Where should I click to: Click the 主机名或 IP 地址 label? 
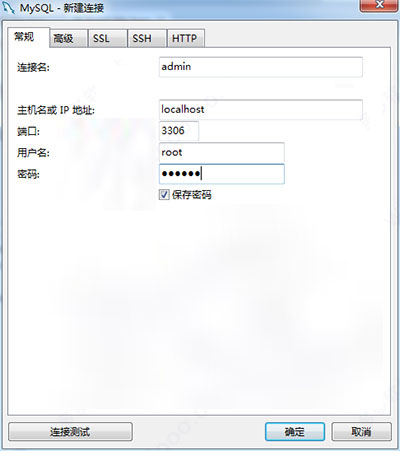coord(56,110)
